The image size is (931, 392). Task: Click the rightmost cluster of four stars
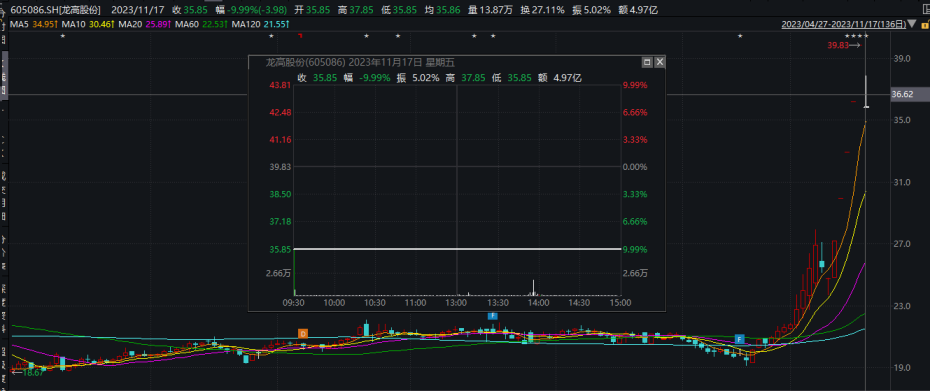857,37
